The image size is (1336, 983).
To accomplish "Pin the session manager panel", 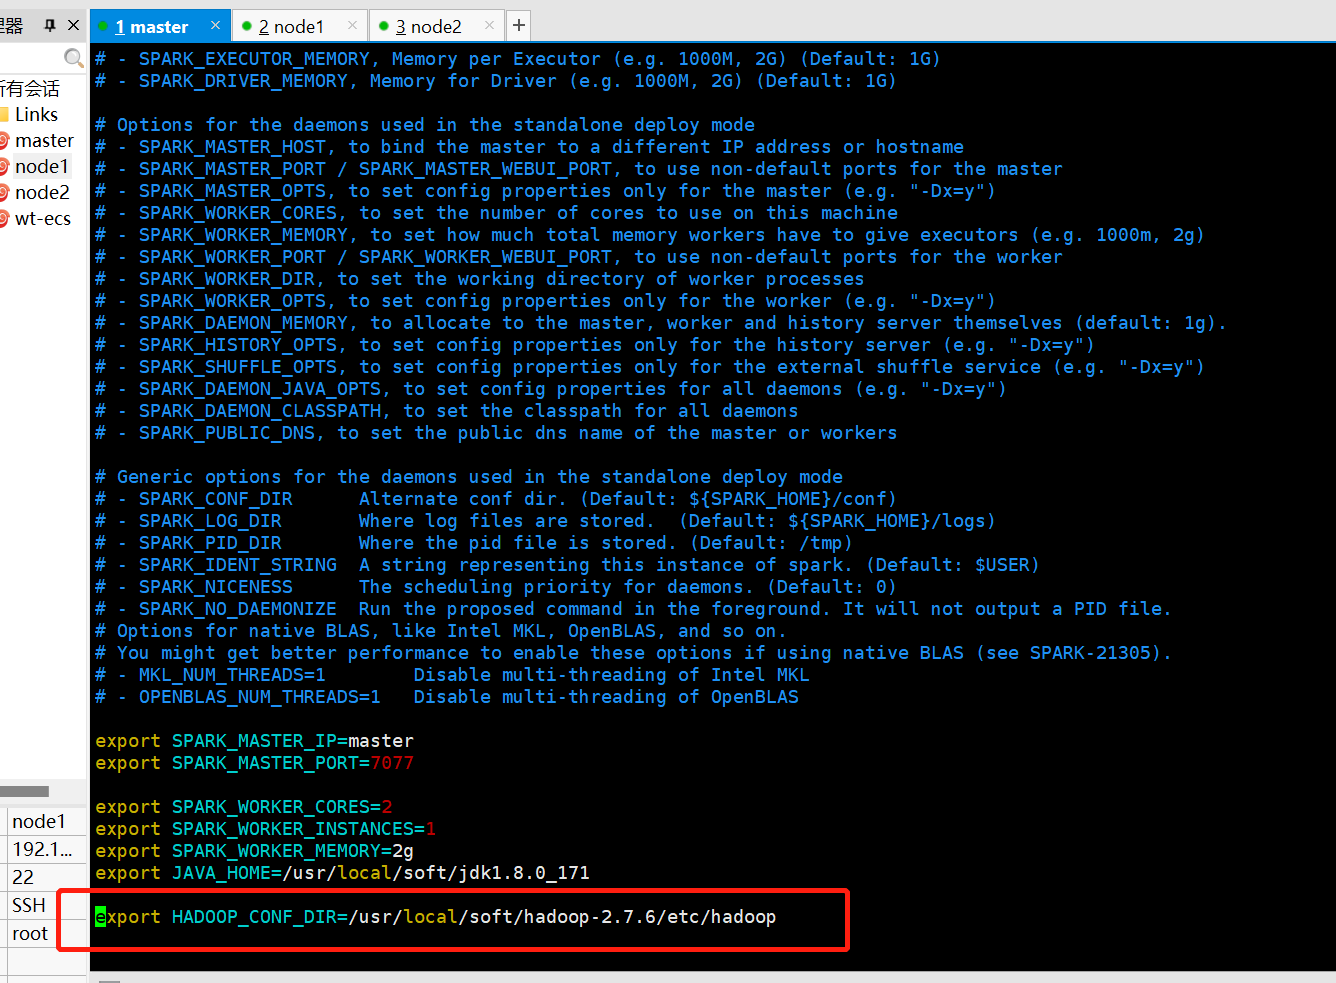I will [x=50, y=25].
